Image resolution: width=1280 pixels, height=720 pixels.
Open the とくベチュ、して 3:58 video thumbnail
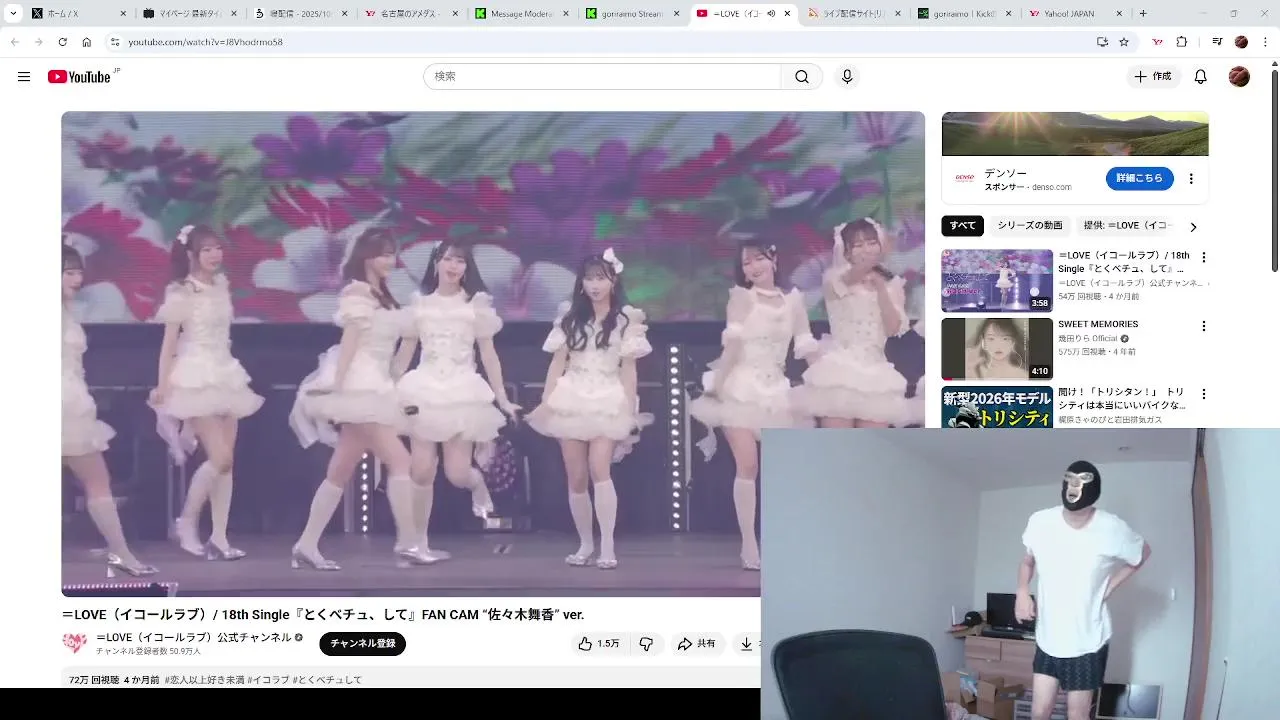pos(997,280)
